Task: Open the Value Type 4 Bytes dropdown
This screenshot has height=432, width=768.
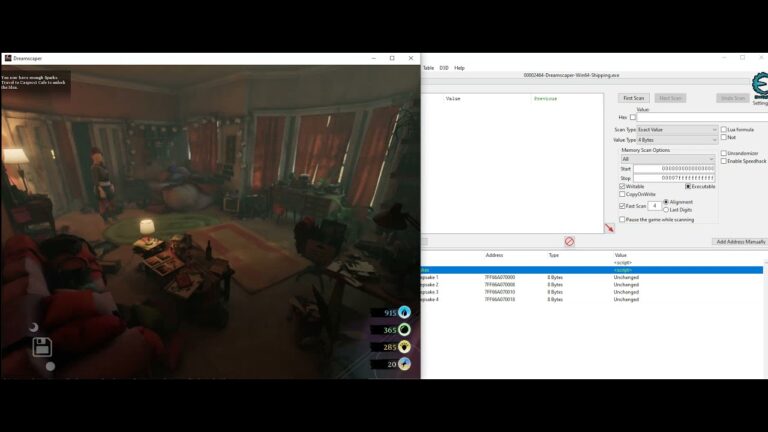Action: pyautogui.click(x=677, y=140)
